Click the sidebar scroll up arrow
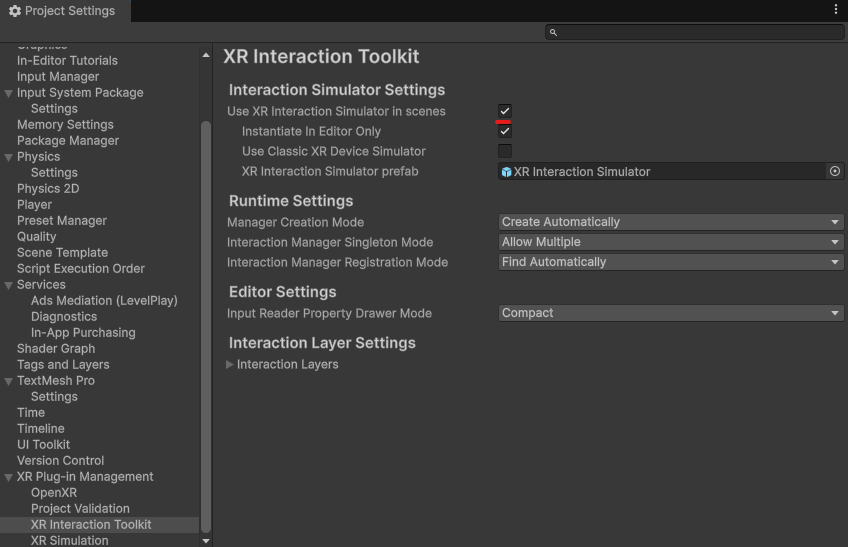This screenshot has width=848, height=547. (x=206, y=55)
